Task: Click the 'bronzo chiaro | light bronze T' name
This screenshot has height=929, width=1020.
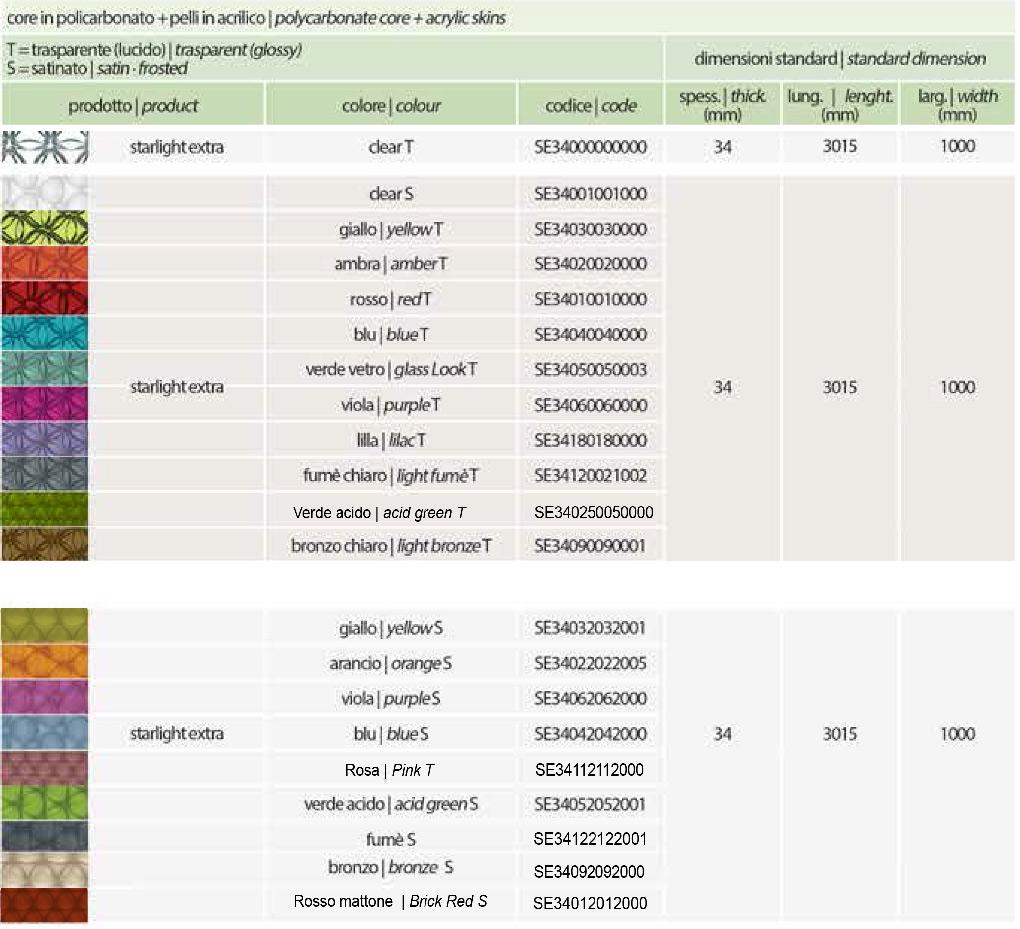Action: click(391, 546)
